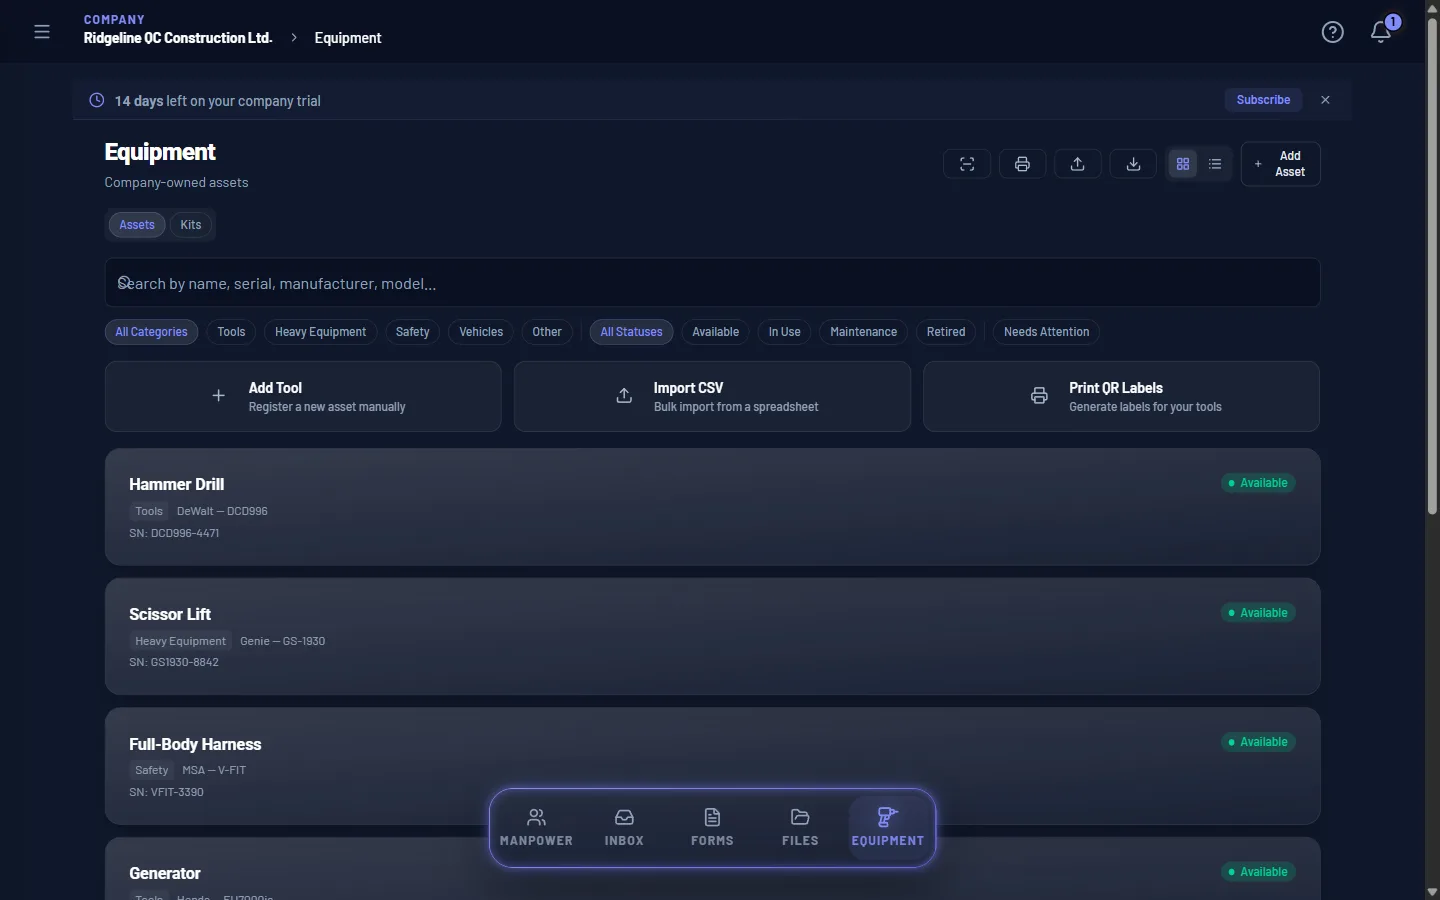
Task: Open the help question mark icon
Action: coord(1332,32)
